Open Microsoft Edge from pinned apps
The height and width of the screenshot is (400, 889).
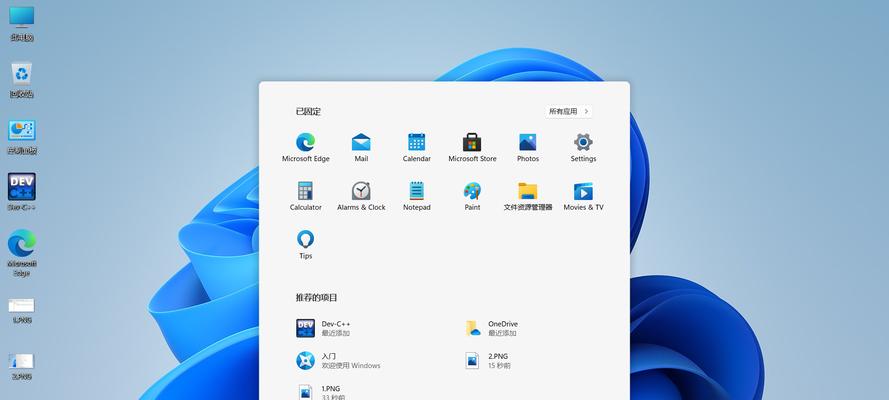306,147
